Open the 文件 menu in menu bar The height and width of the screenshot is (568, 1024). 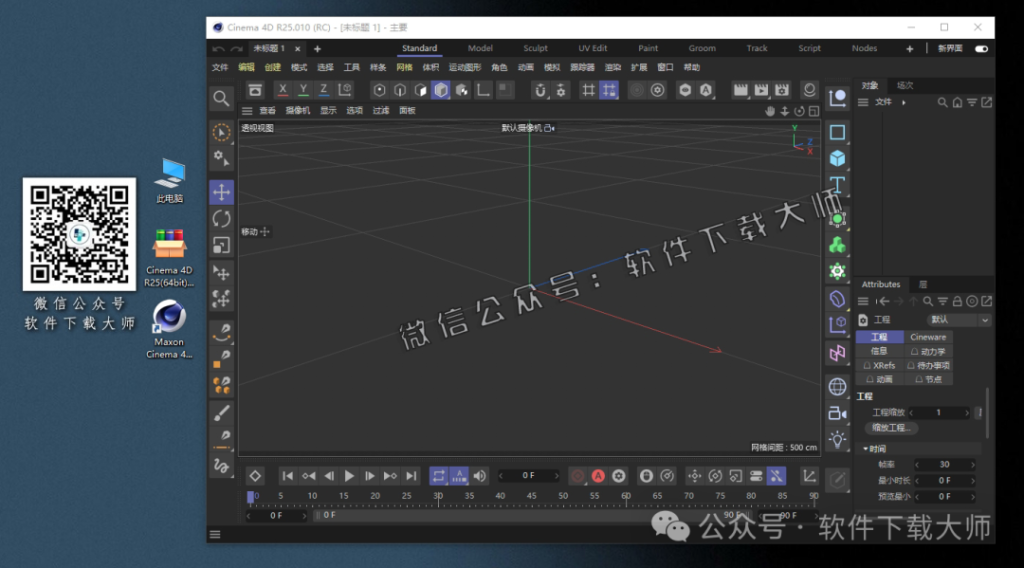[x=220, y=67]
